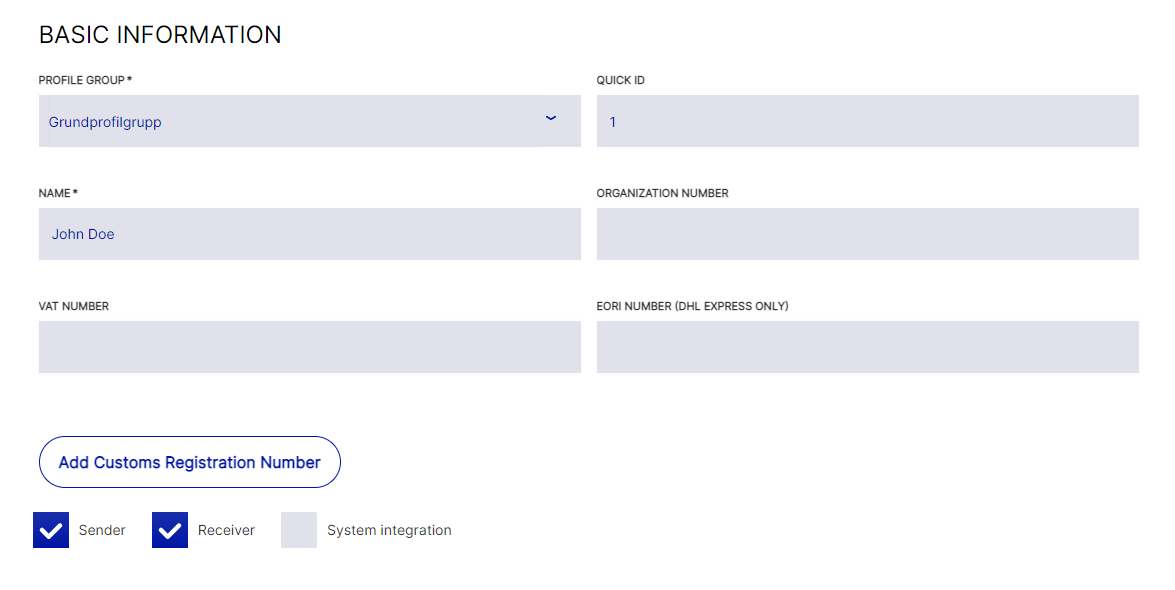Click the System integration label

(389, 530)
